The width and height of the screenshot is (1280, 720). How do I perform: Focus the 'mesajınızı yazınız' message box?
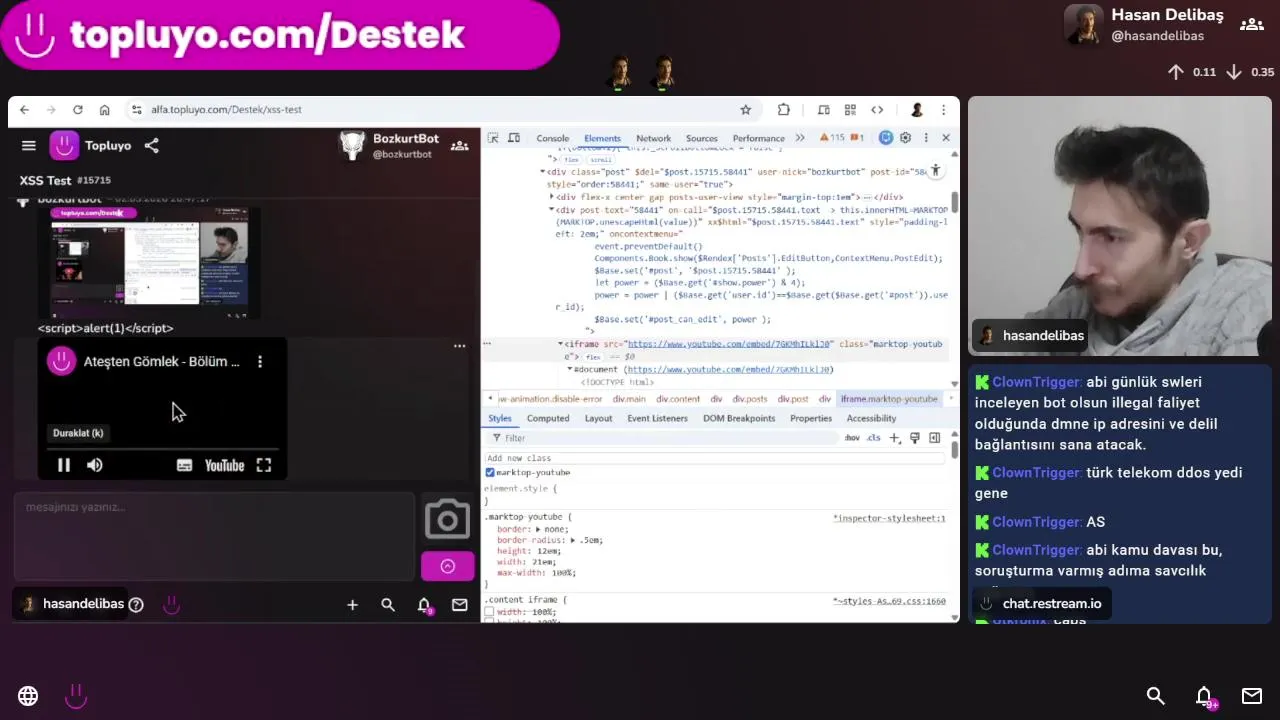[214, 536]
